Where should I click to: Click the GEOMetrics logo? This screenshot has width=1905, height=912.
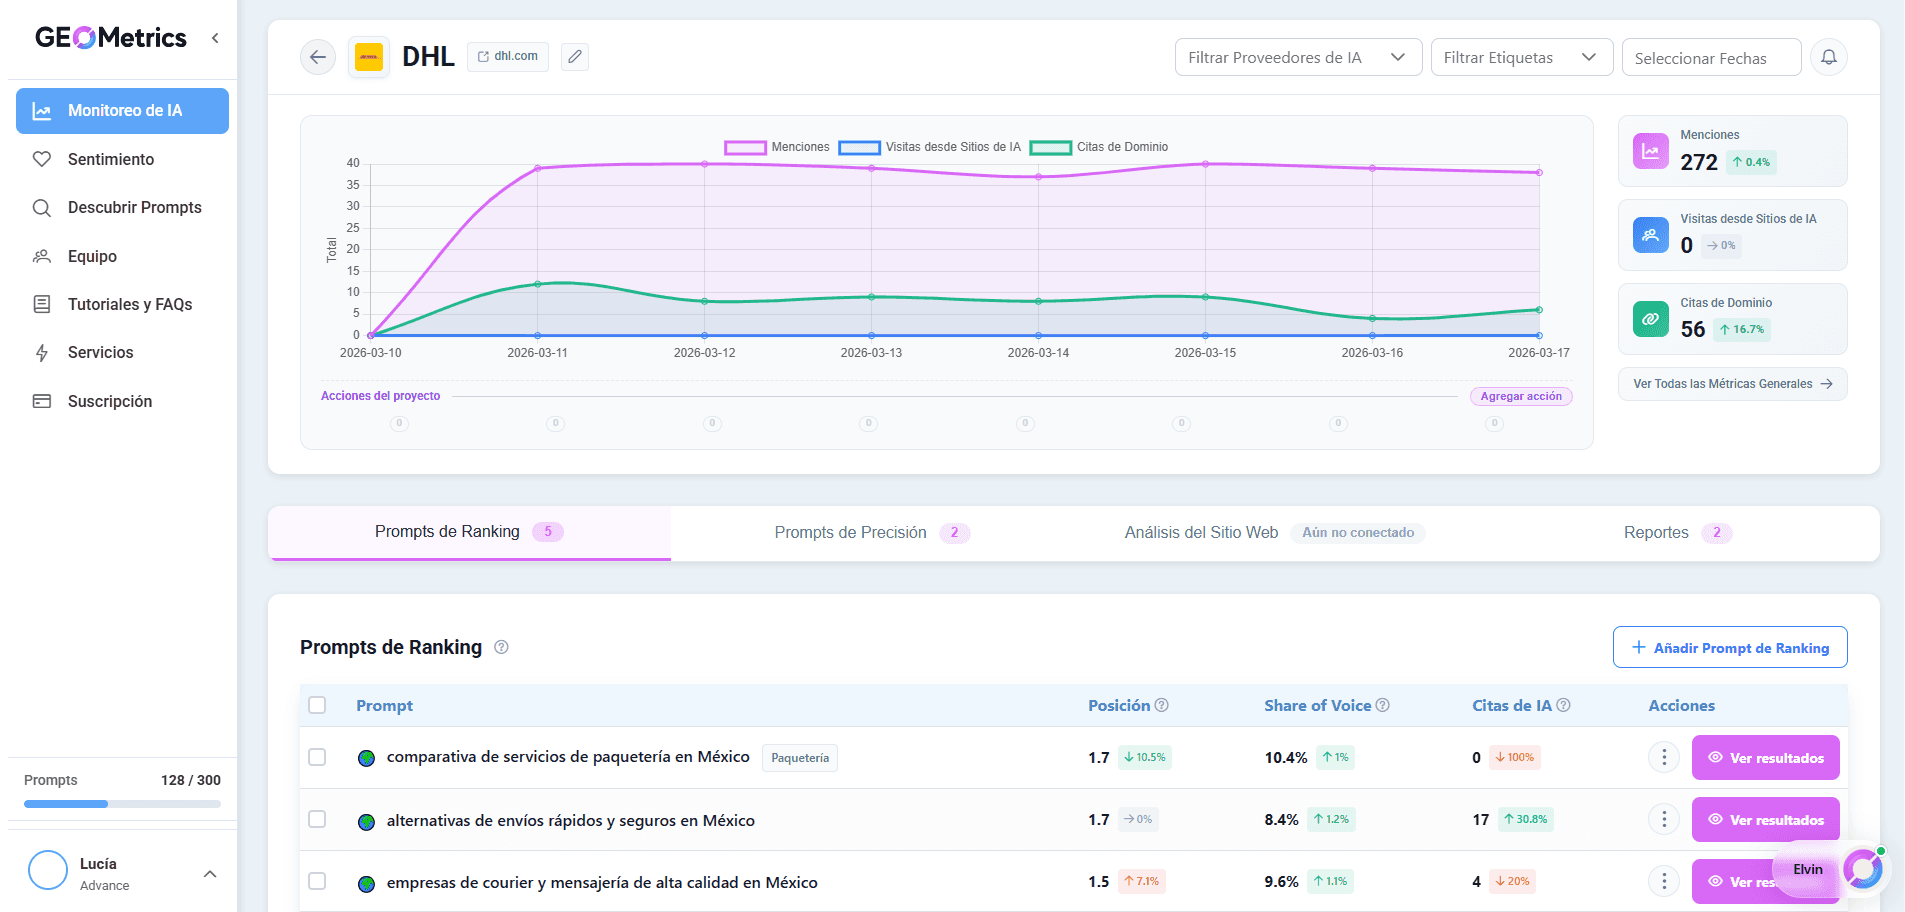(111, 38)
